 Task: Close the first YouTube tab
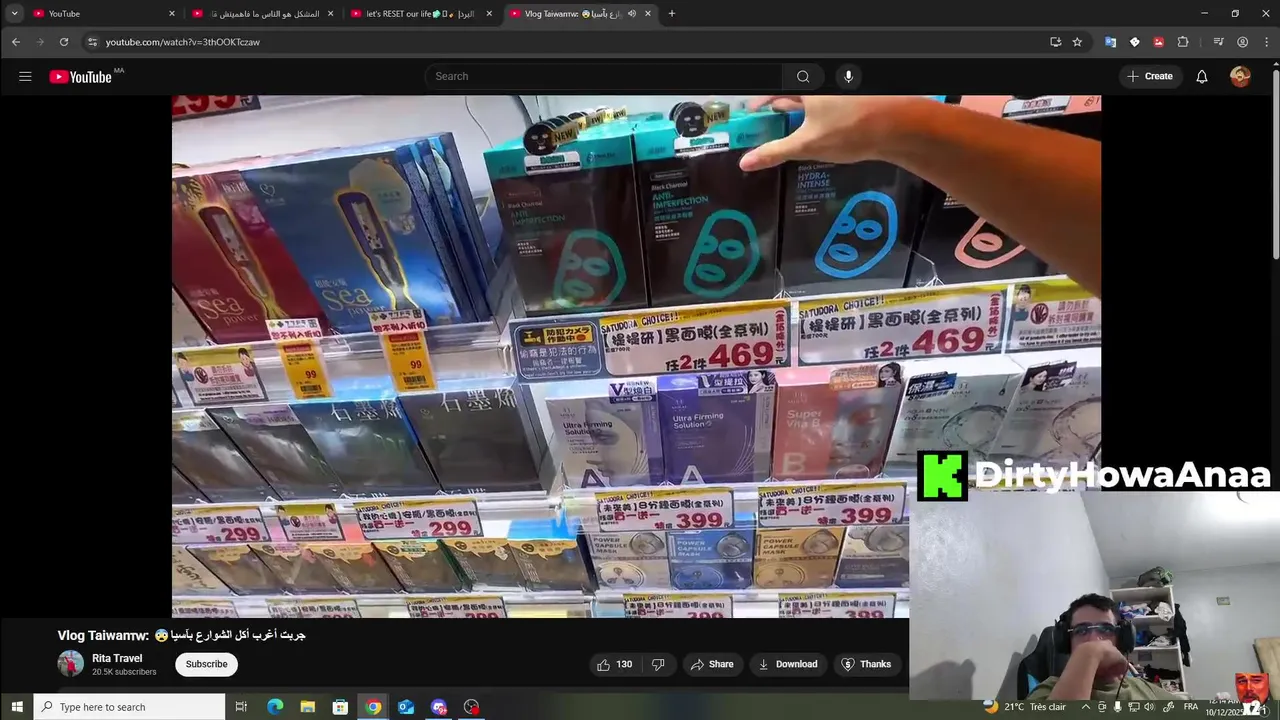click(171, 14)
